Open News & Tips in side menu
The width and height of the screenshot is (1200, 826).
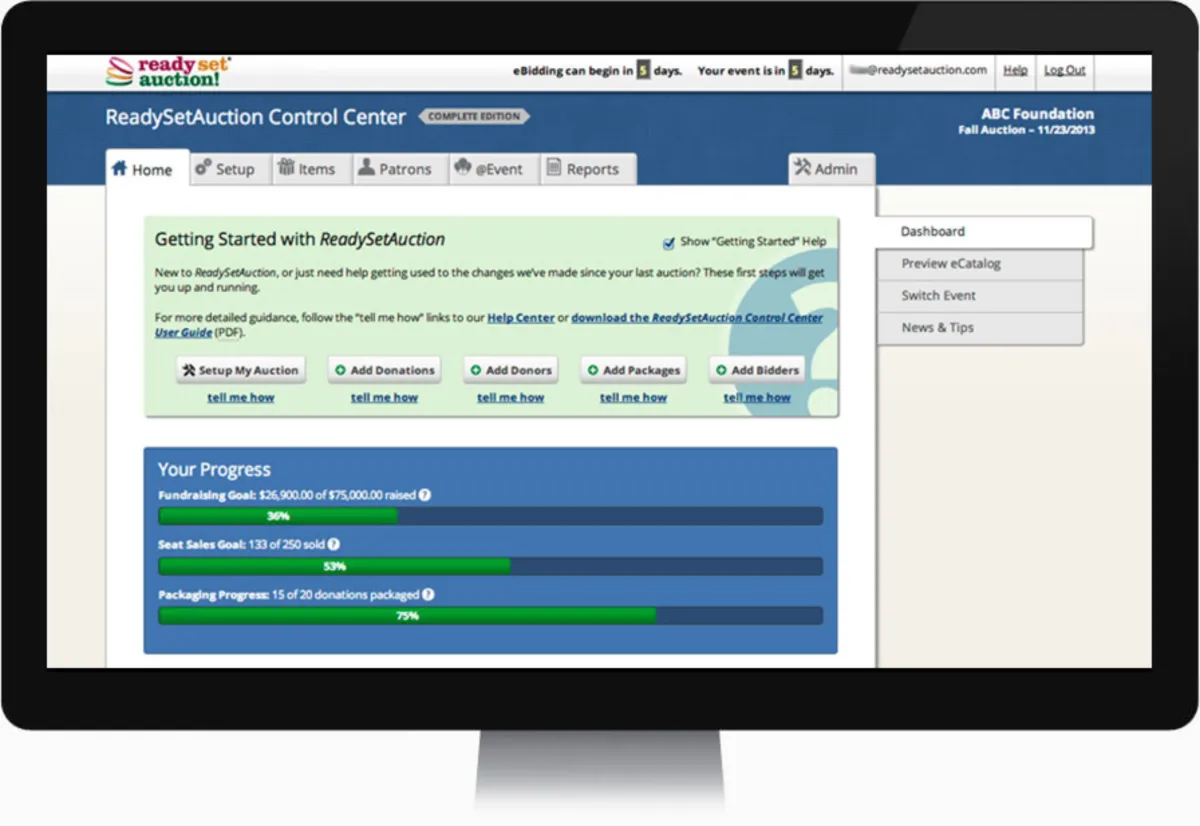pos(980,328)
